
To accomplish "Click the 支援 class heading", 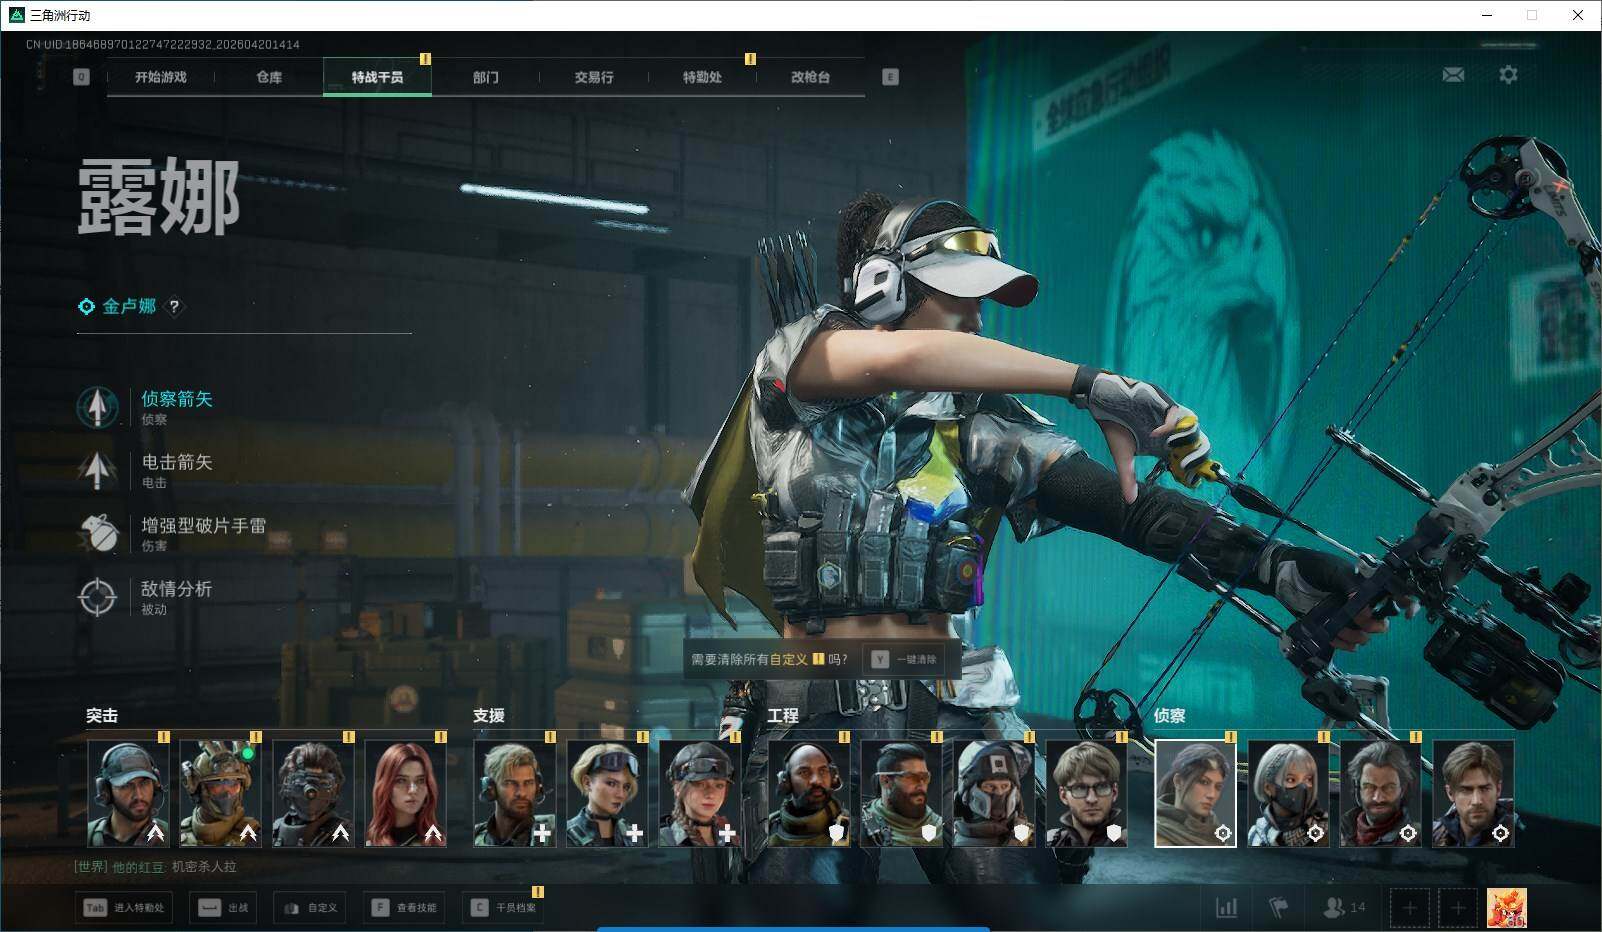I will [489, 716].
